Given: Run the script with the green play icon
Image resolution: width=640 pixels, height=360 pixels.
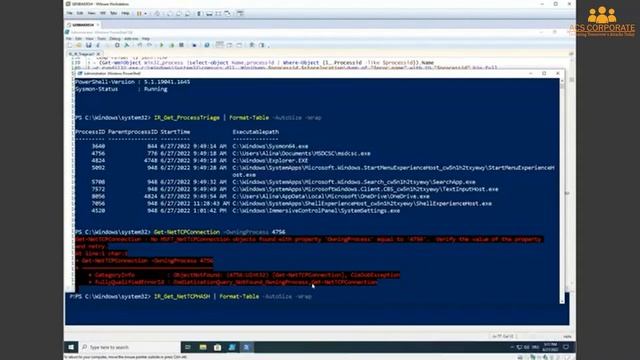Looking at the screenshot, I should tap(162, 45).
